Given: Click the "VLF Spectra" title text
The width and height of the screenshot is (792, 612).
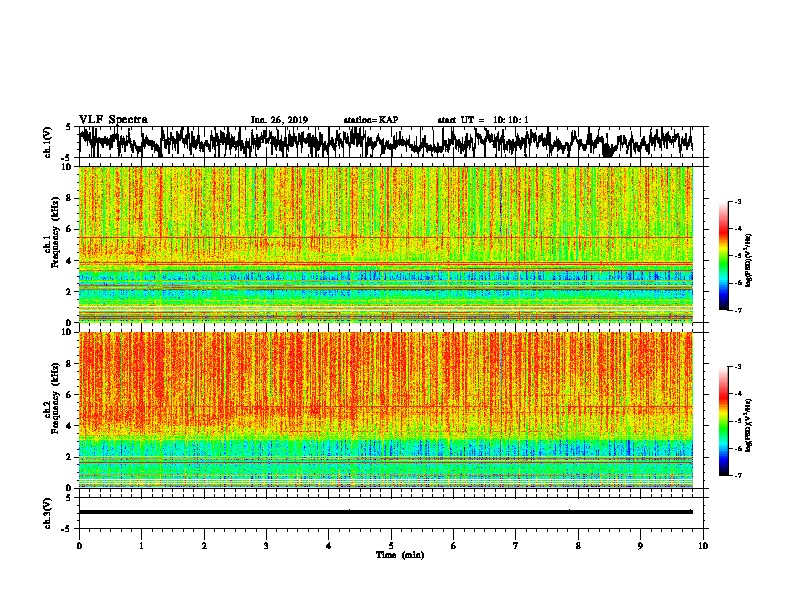Looking at the screenshot, I should 113,120.
